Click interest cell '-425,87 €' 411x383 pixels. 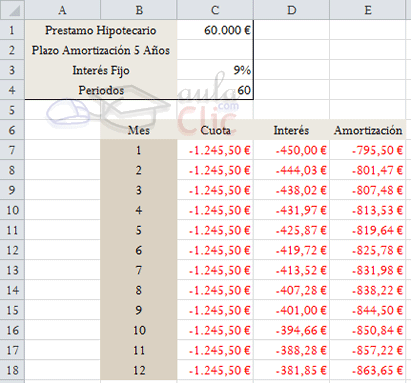[x=291, y=230]
